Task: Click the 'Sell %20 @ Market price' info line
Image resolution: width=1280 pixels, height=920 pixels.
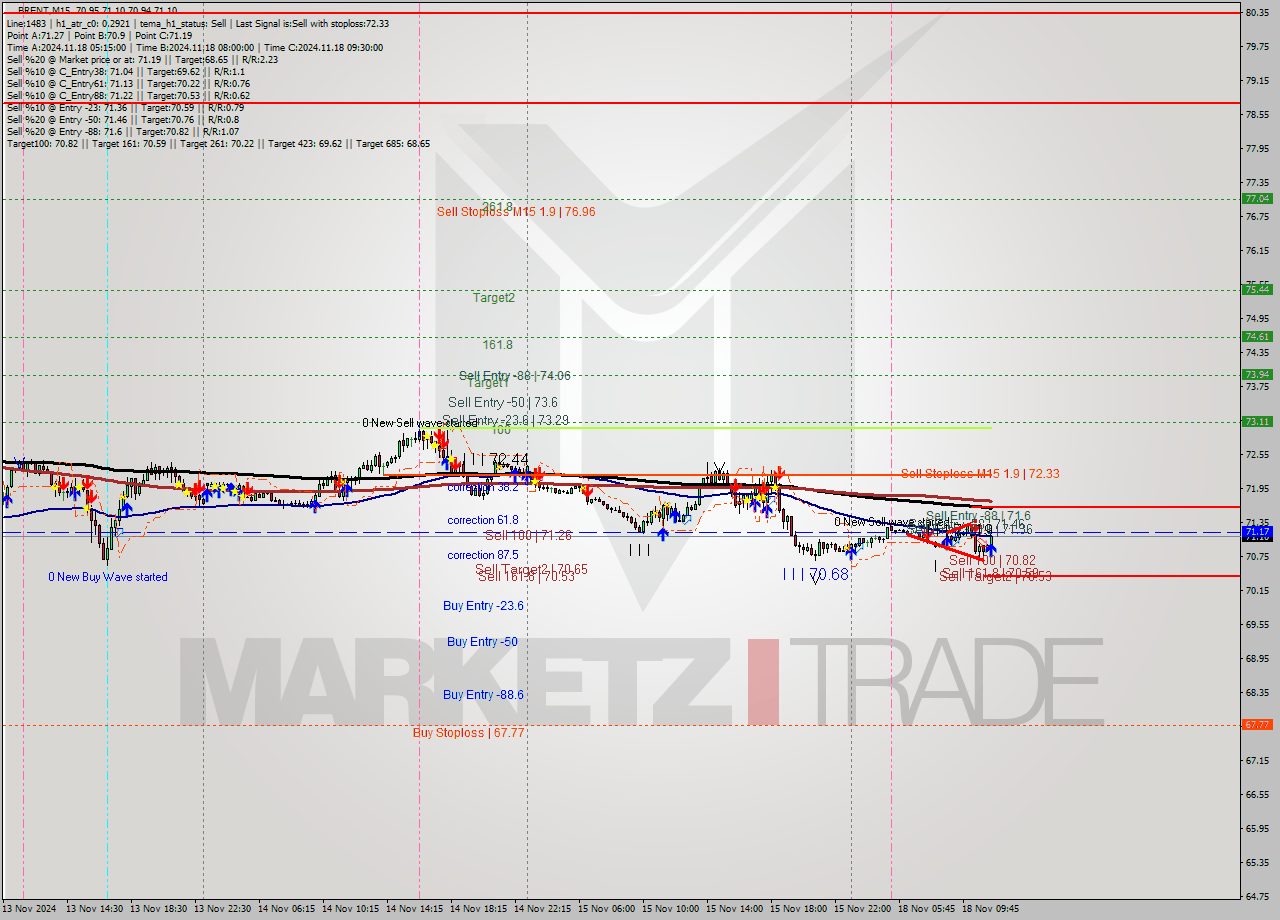Action: click(142, 59)
